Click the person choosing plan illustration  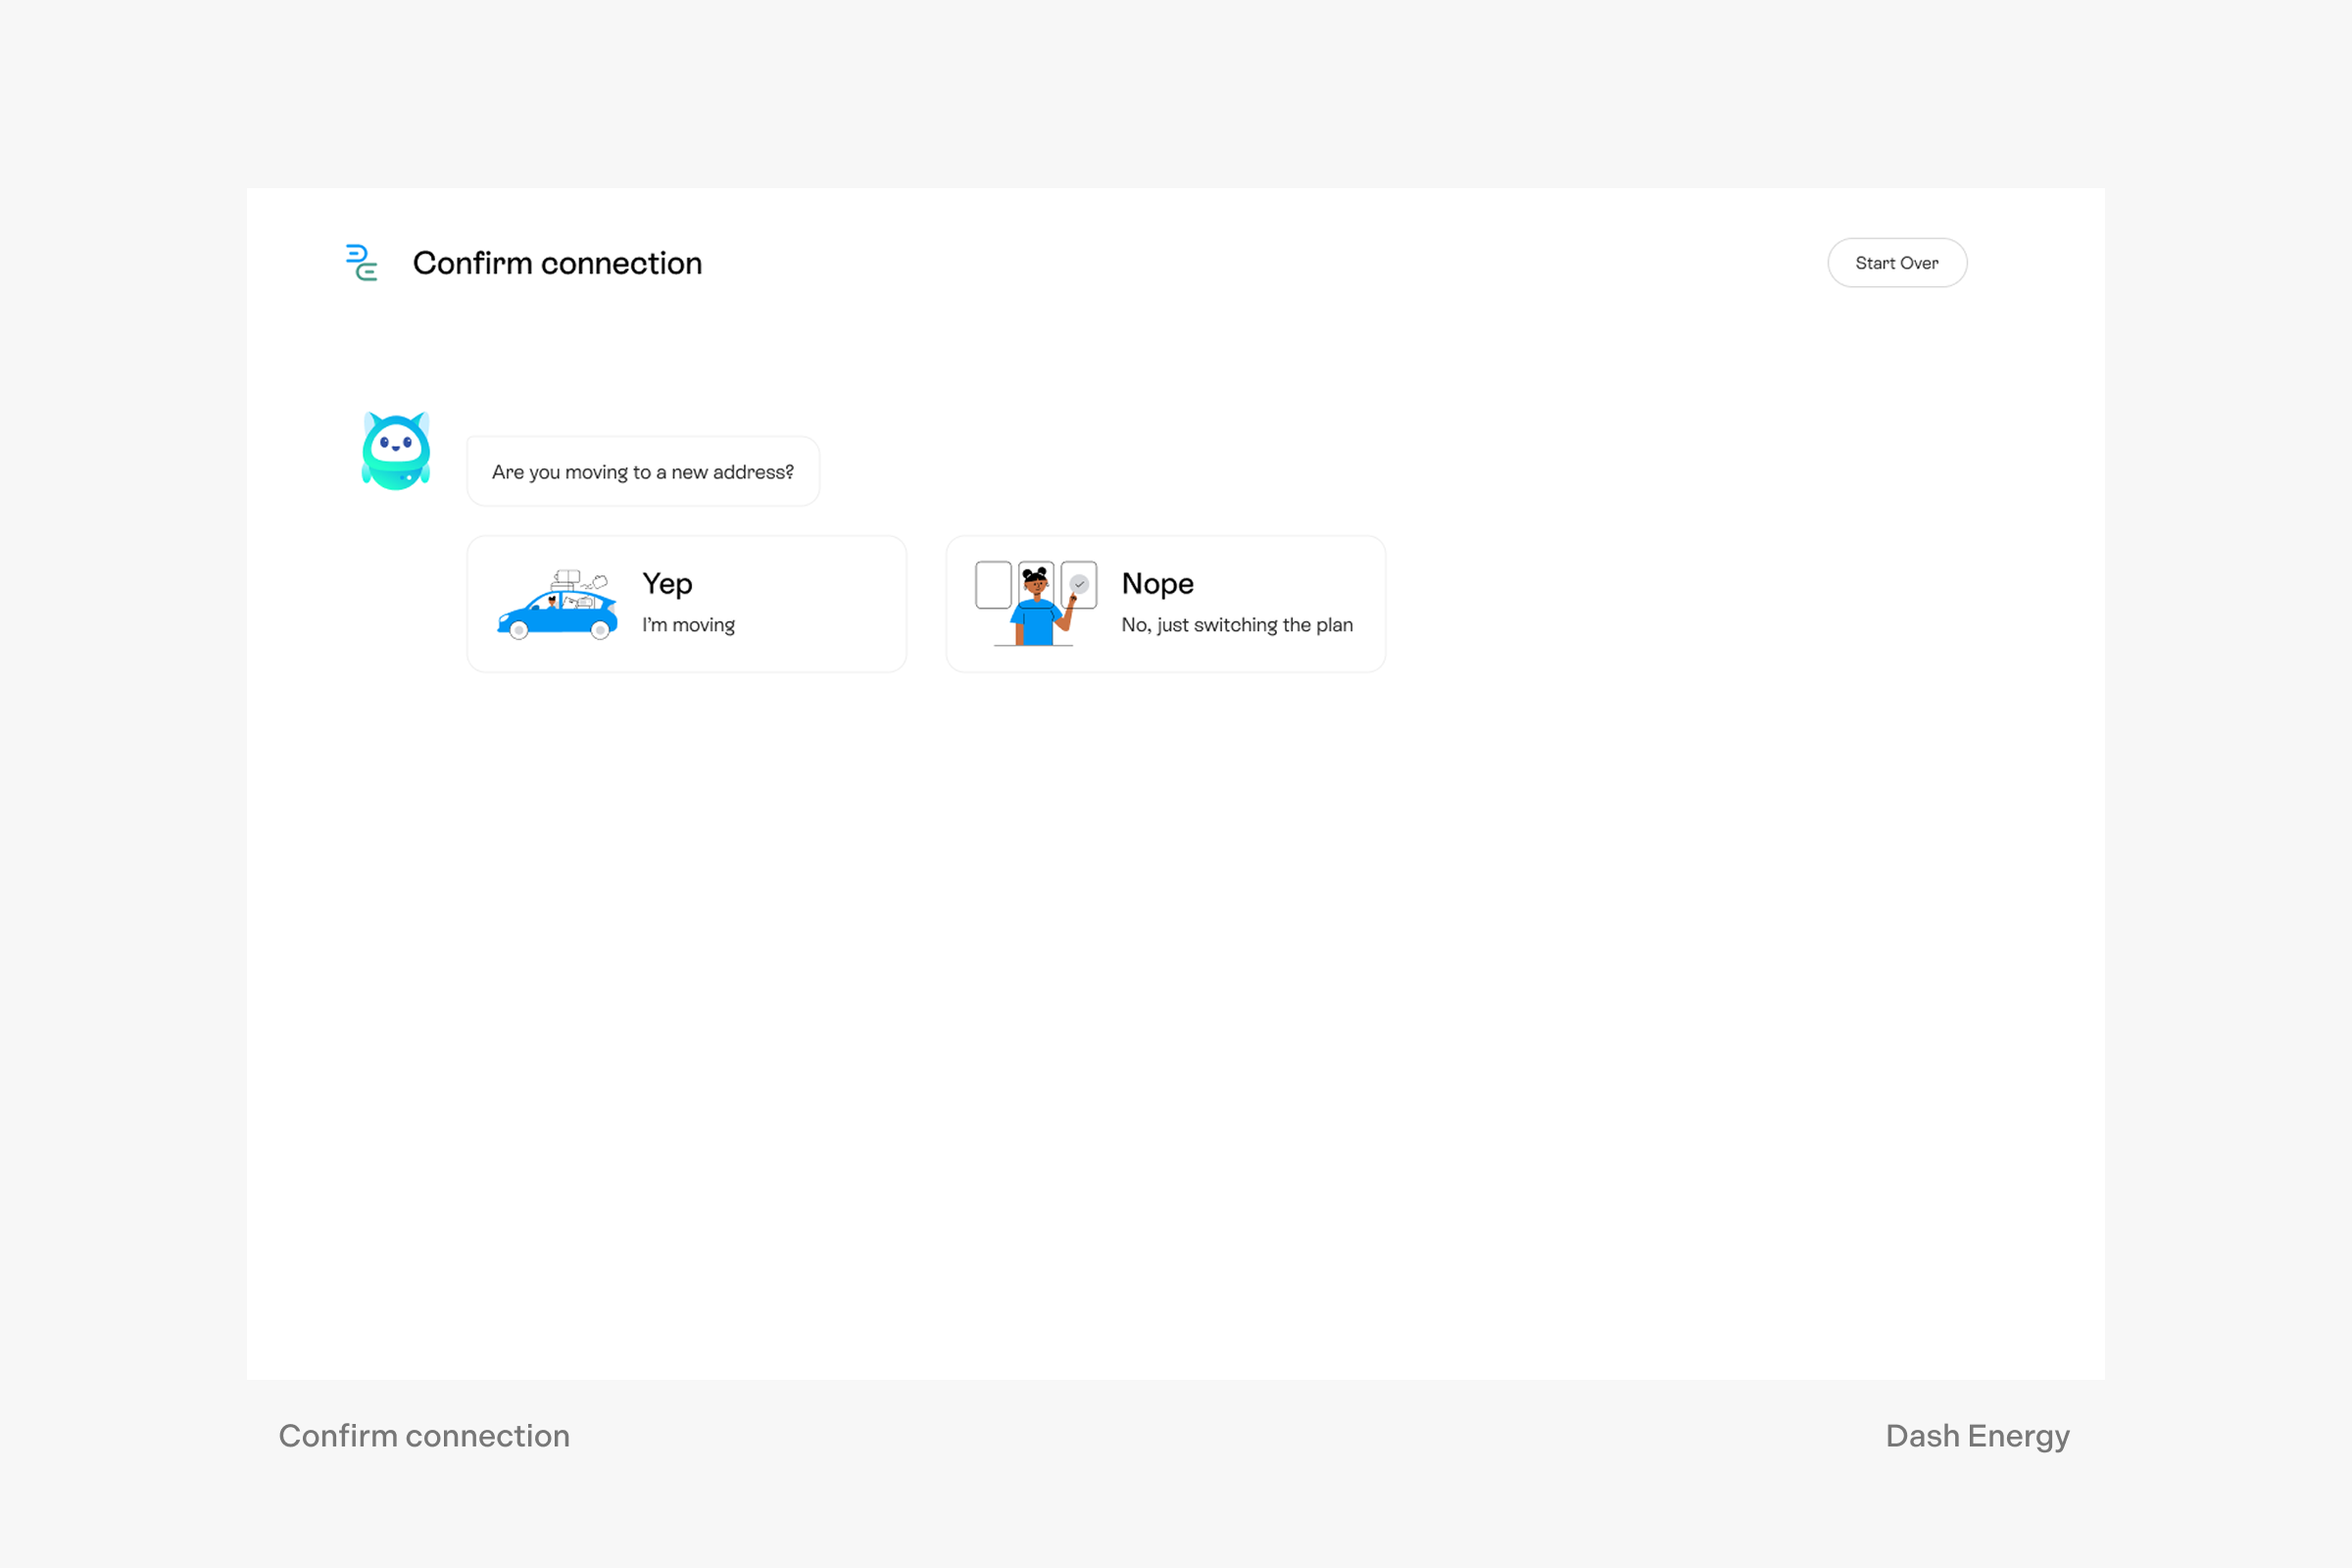(1036, 605)
